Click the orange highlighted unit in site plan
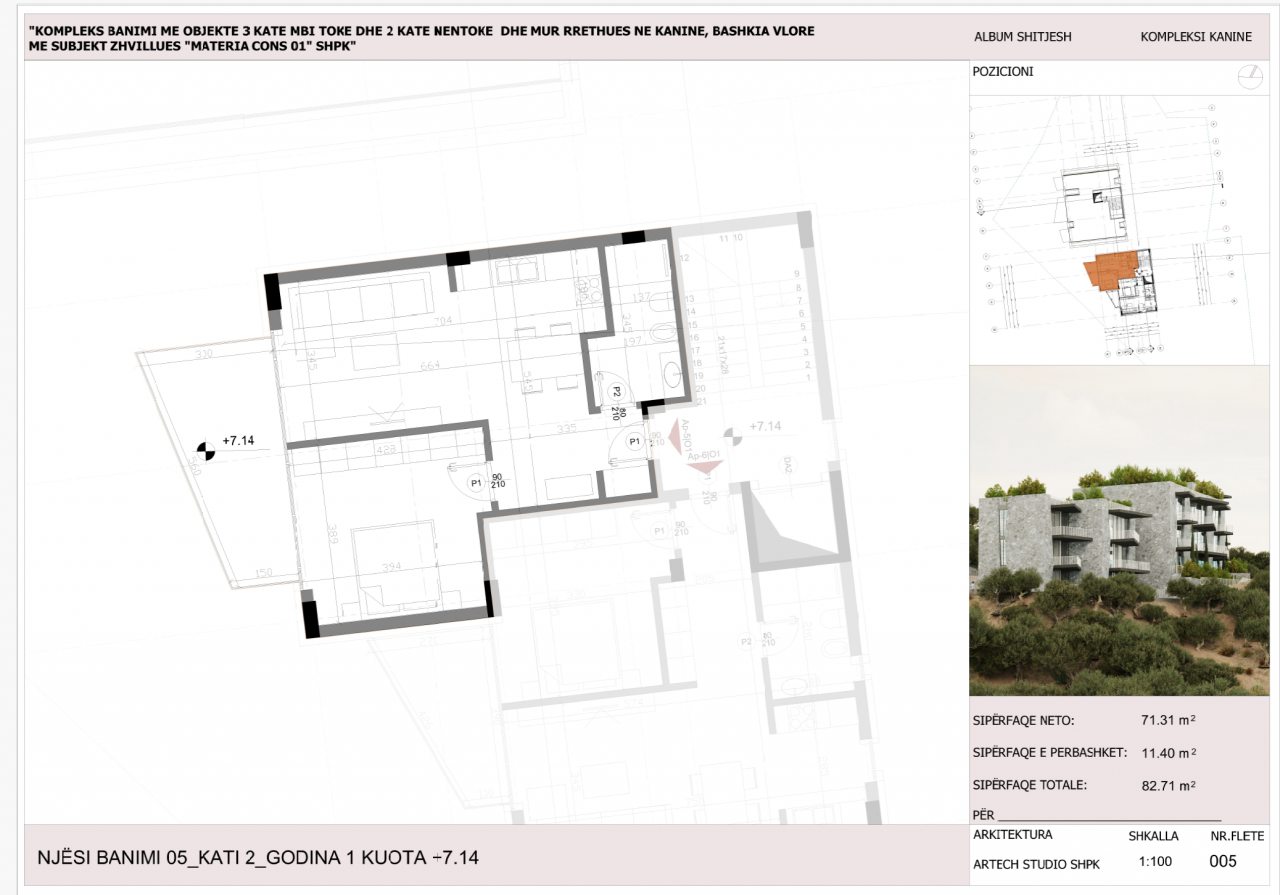This screenshot has width=1280, height=895. (1111, 270)
